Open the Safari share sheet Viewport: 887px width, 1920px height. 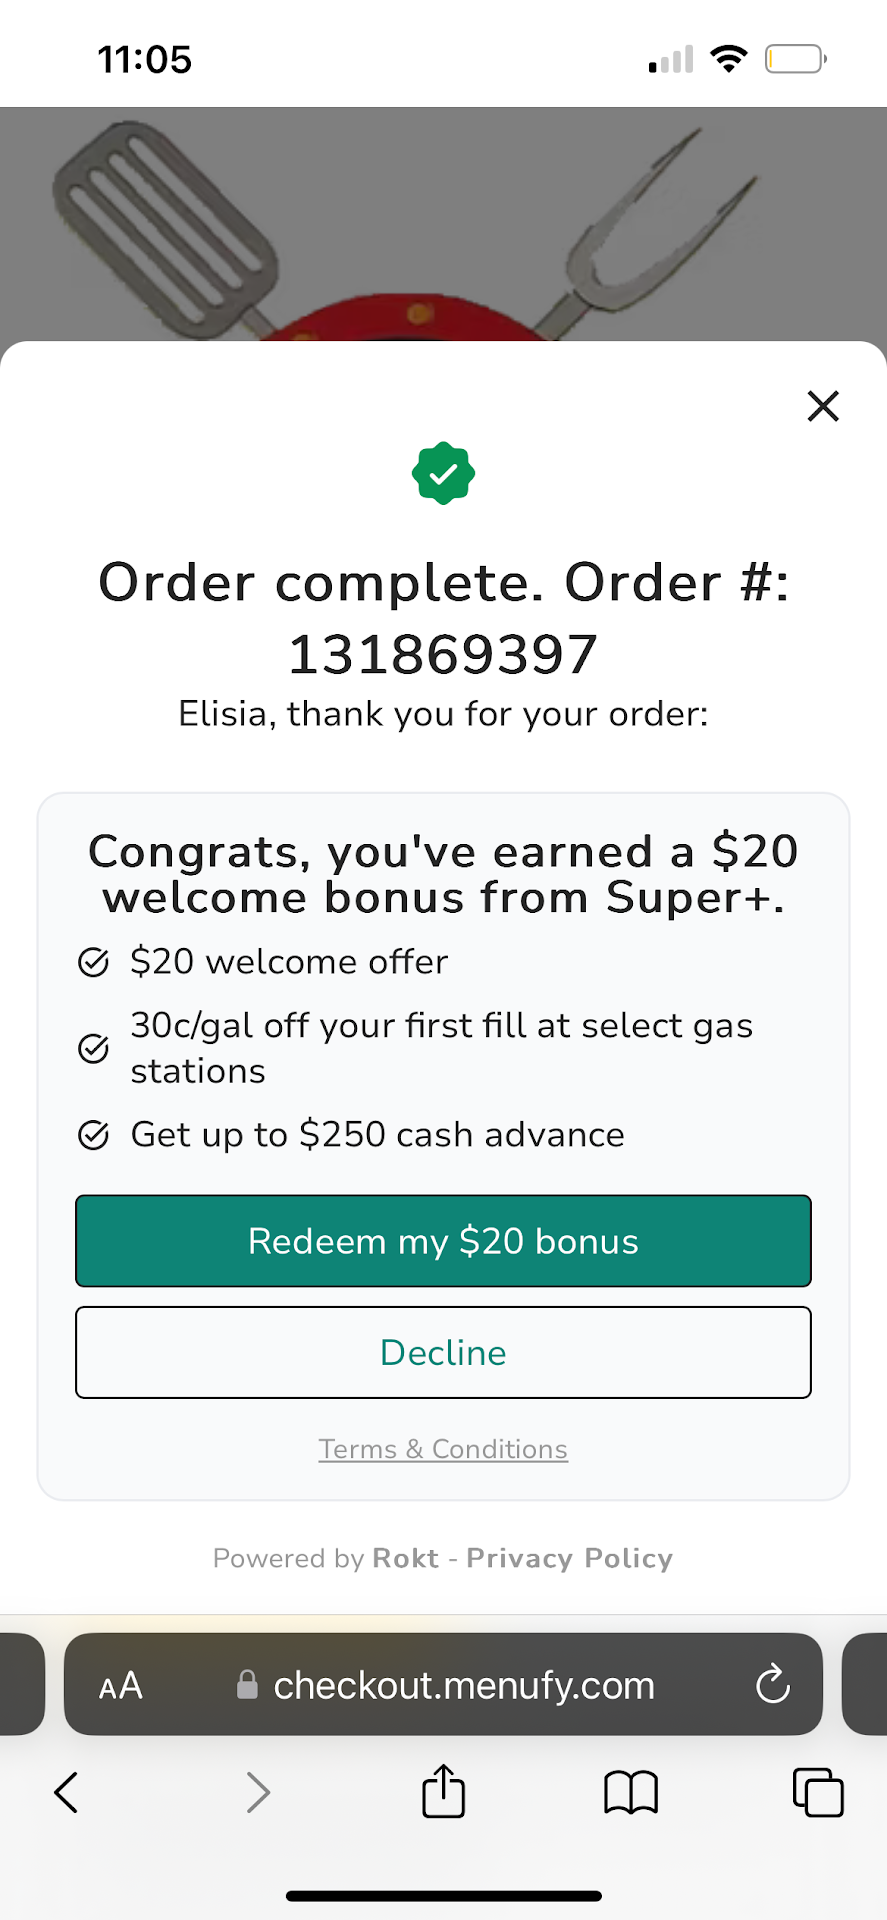443,1790
